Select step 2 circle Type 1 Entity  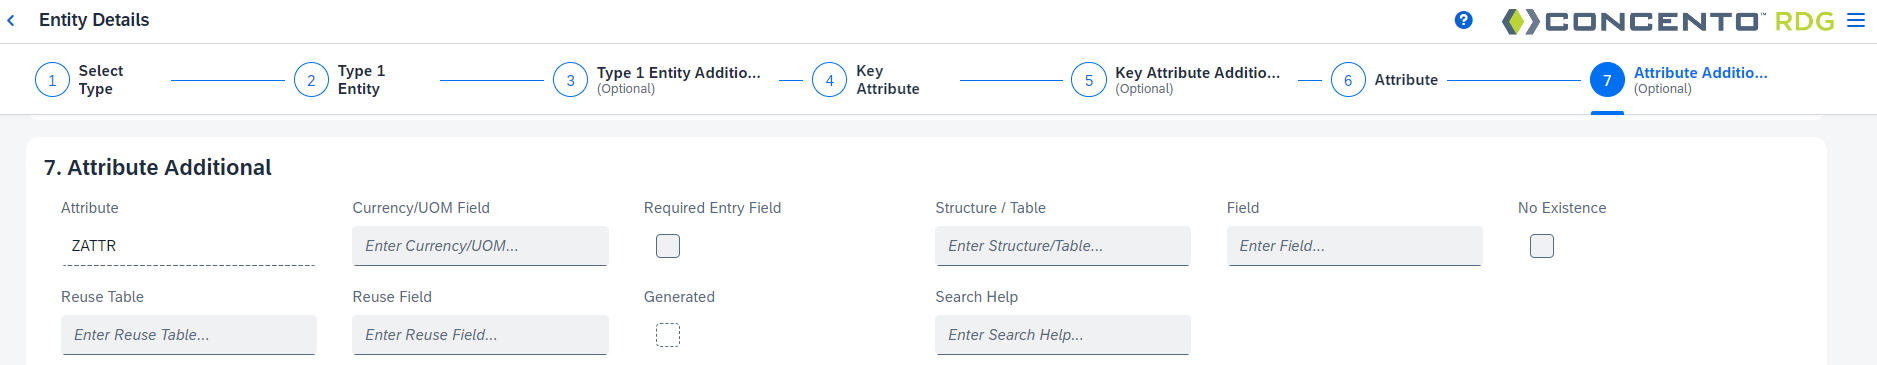pos(311,80)
